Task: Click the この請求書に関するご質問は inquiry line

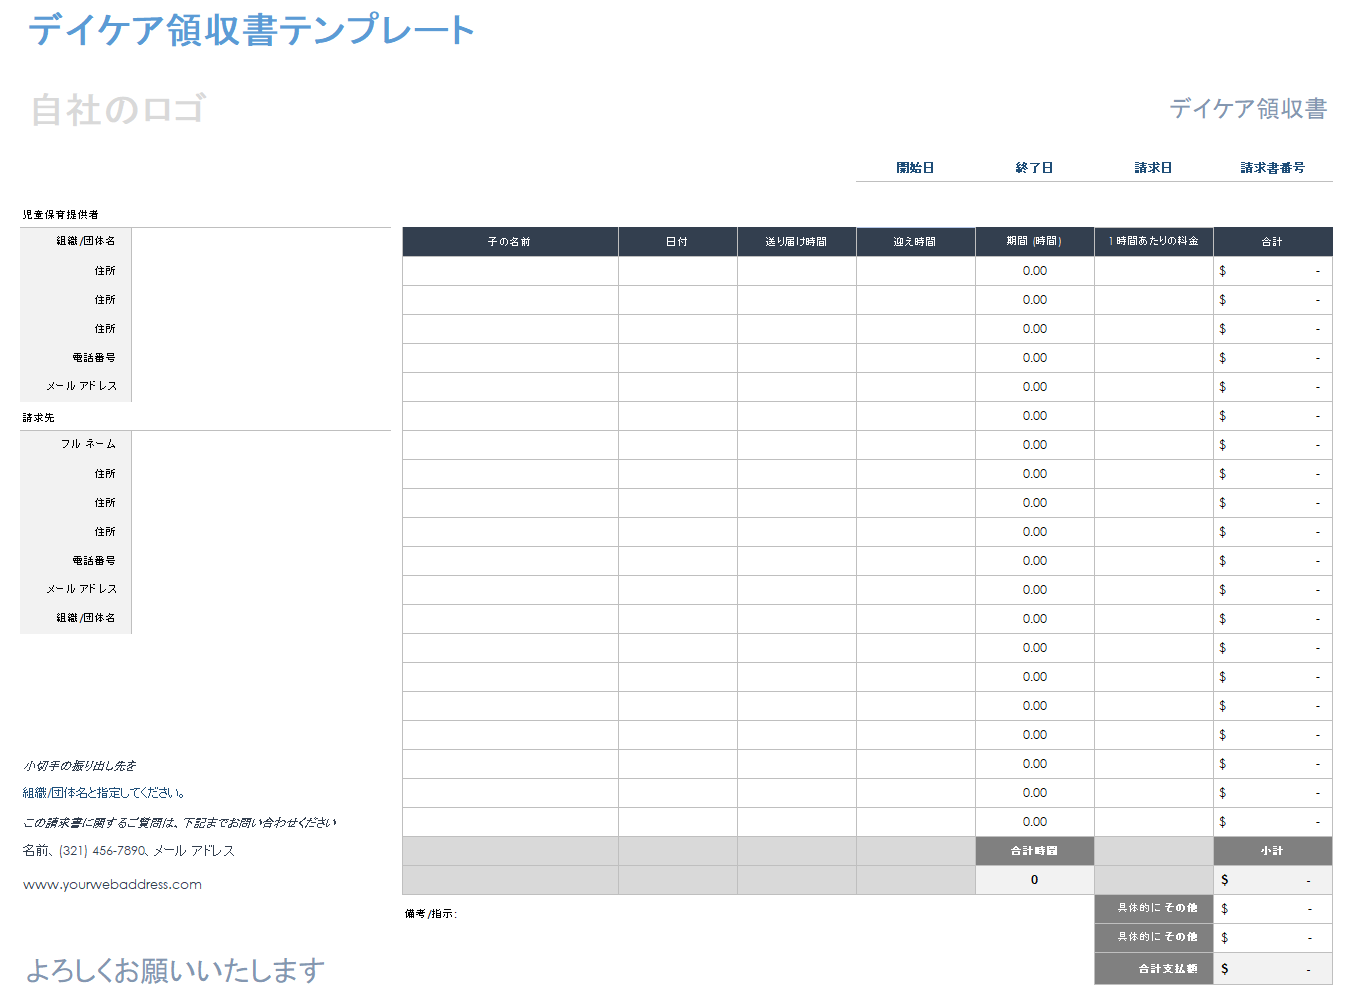Action: coord(180,823)
